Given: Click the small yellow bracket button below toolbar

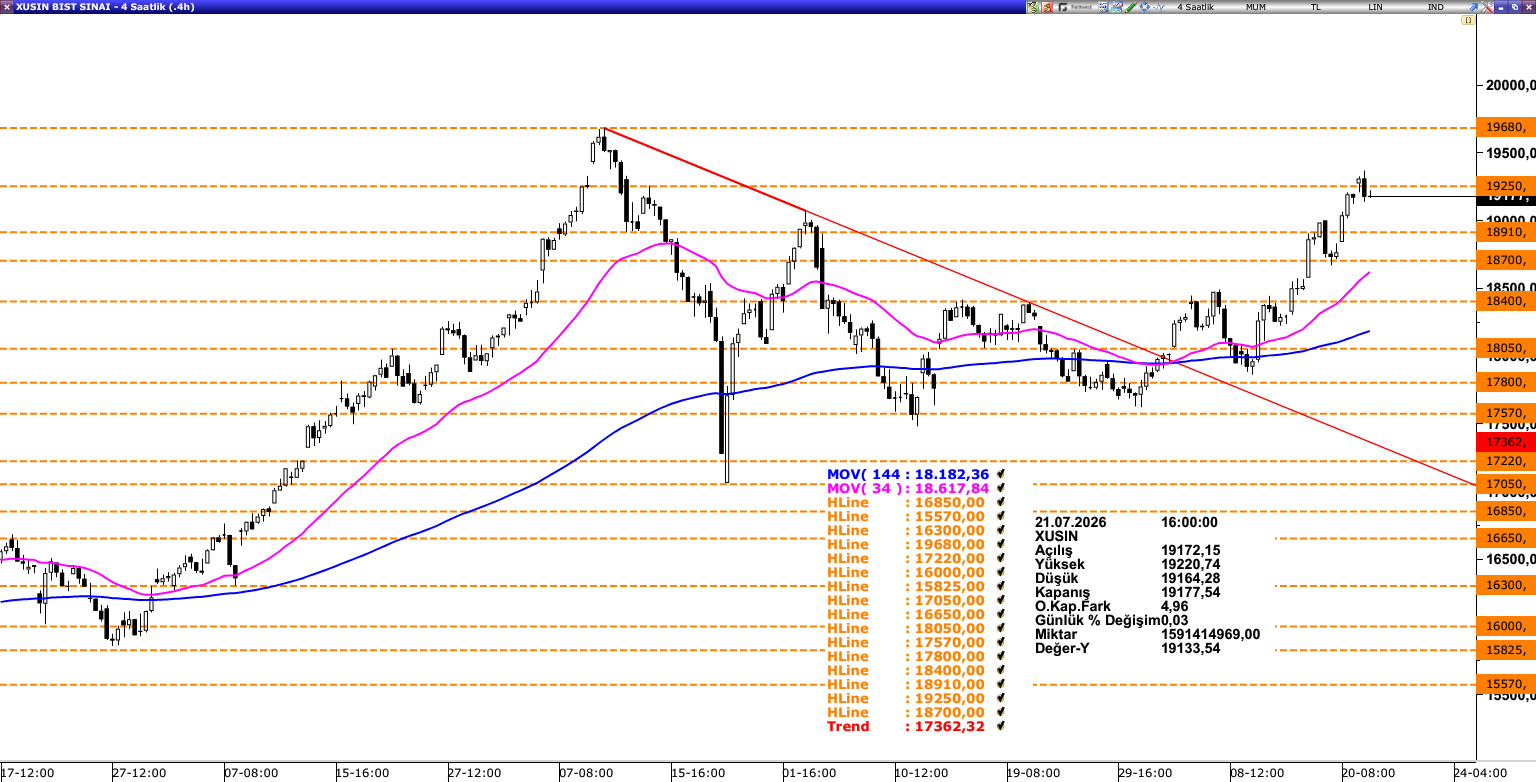Looking at the screenshot, I should [1468, 20].
